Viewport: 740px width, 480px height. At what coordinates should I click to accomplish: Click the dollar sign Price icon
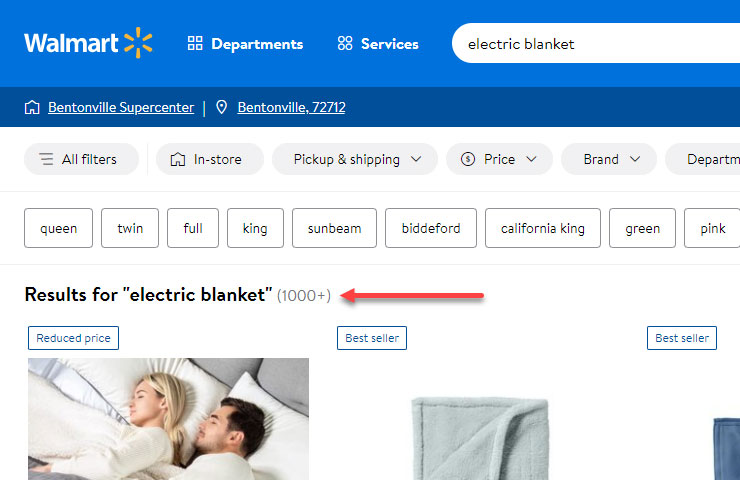coord(468,159)
